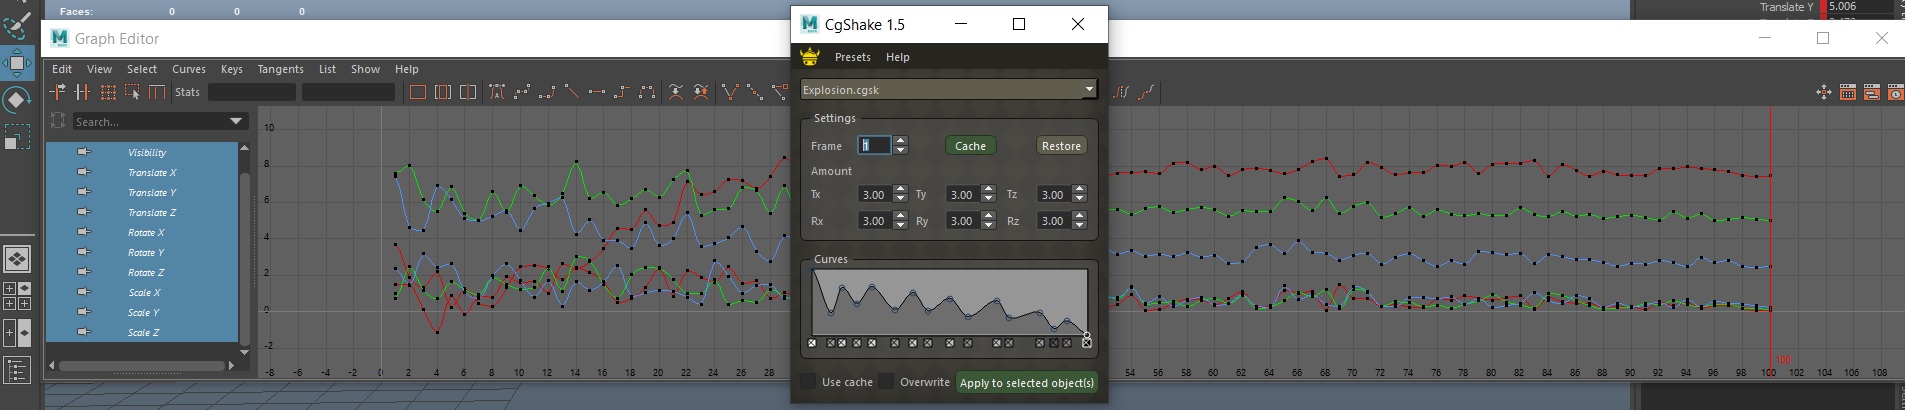The width and height of the screenshot is (1905, 410).
Task: Open the Keys menu
Action: coord(232,69)
